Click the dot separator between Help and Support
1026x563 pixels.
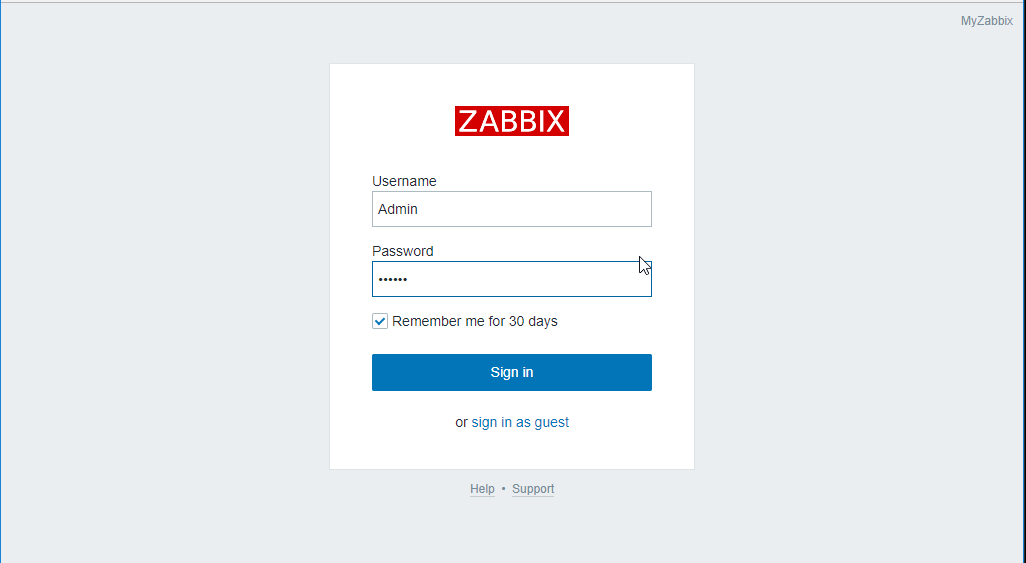[x=503, y=489]
